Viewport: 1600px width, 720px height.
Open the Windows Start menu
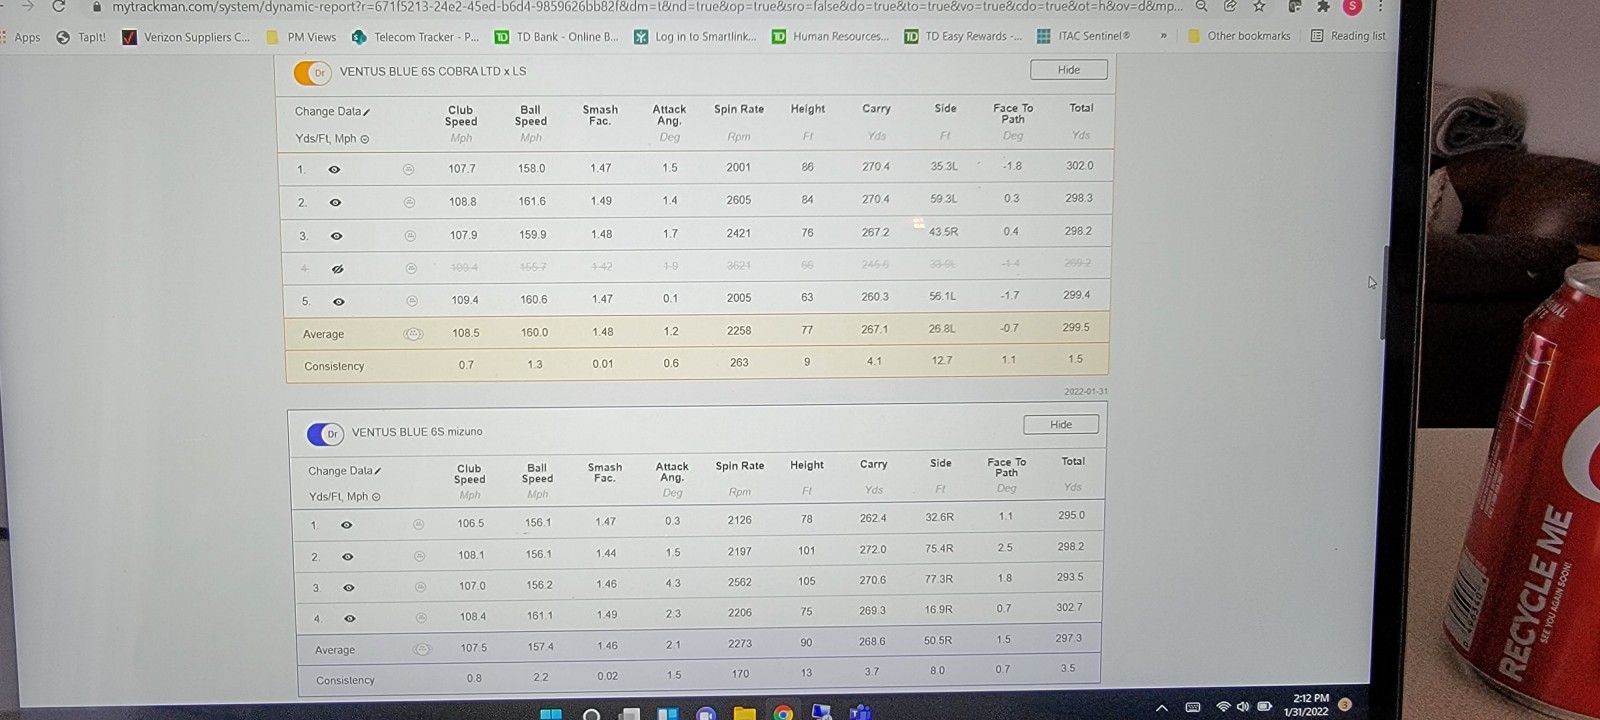point(550,713)
